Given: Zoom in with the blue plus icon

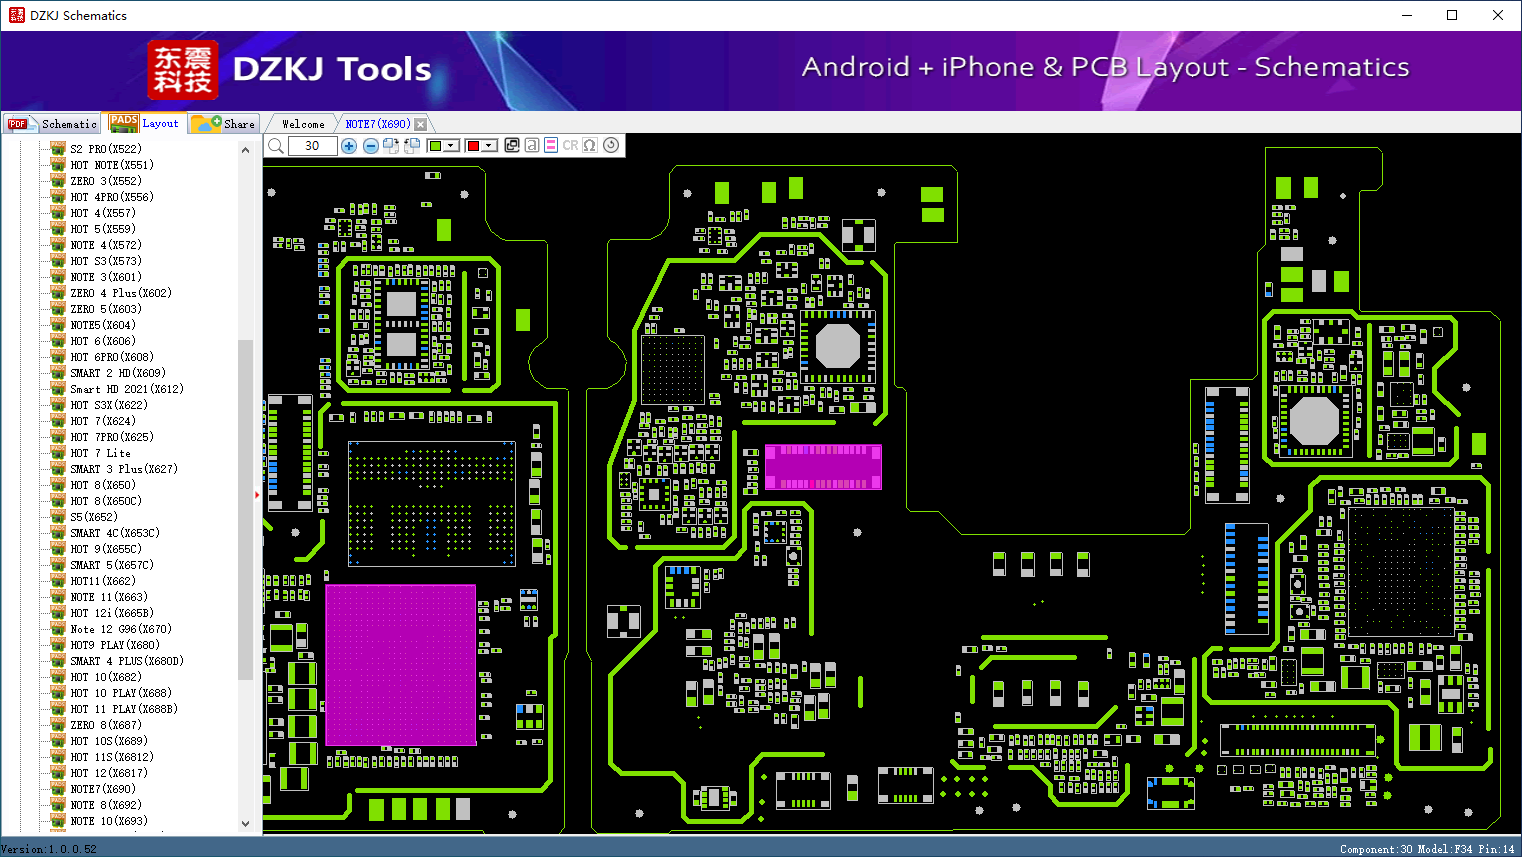Looking at the screenshot, I should tap(349, 146).
